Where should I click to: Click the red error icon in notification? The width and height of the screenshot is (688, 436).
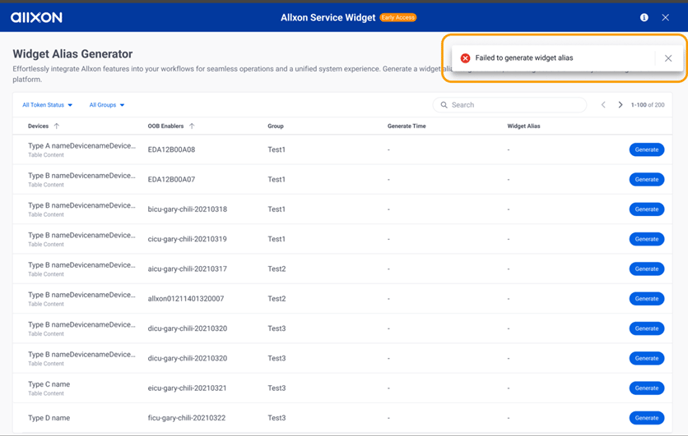click(x=466, y=58)
